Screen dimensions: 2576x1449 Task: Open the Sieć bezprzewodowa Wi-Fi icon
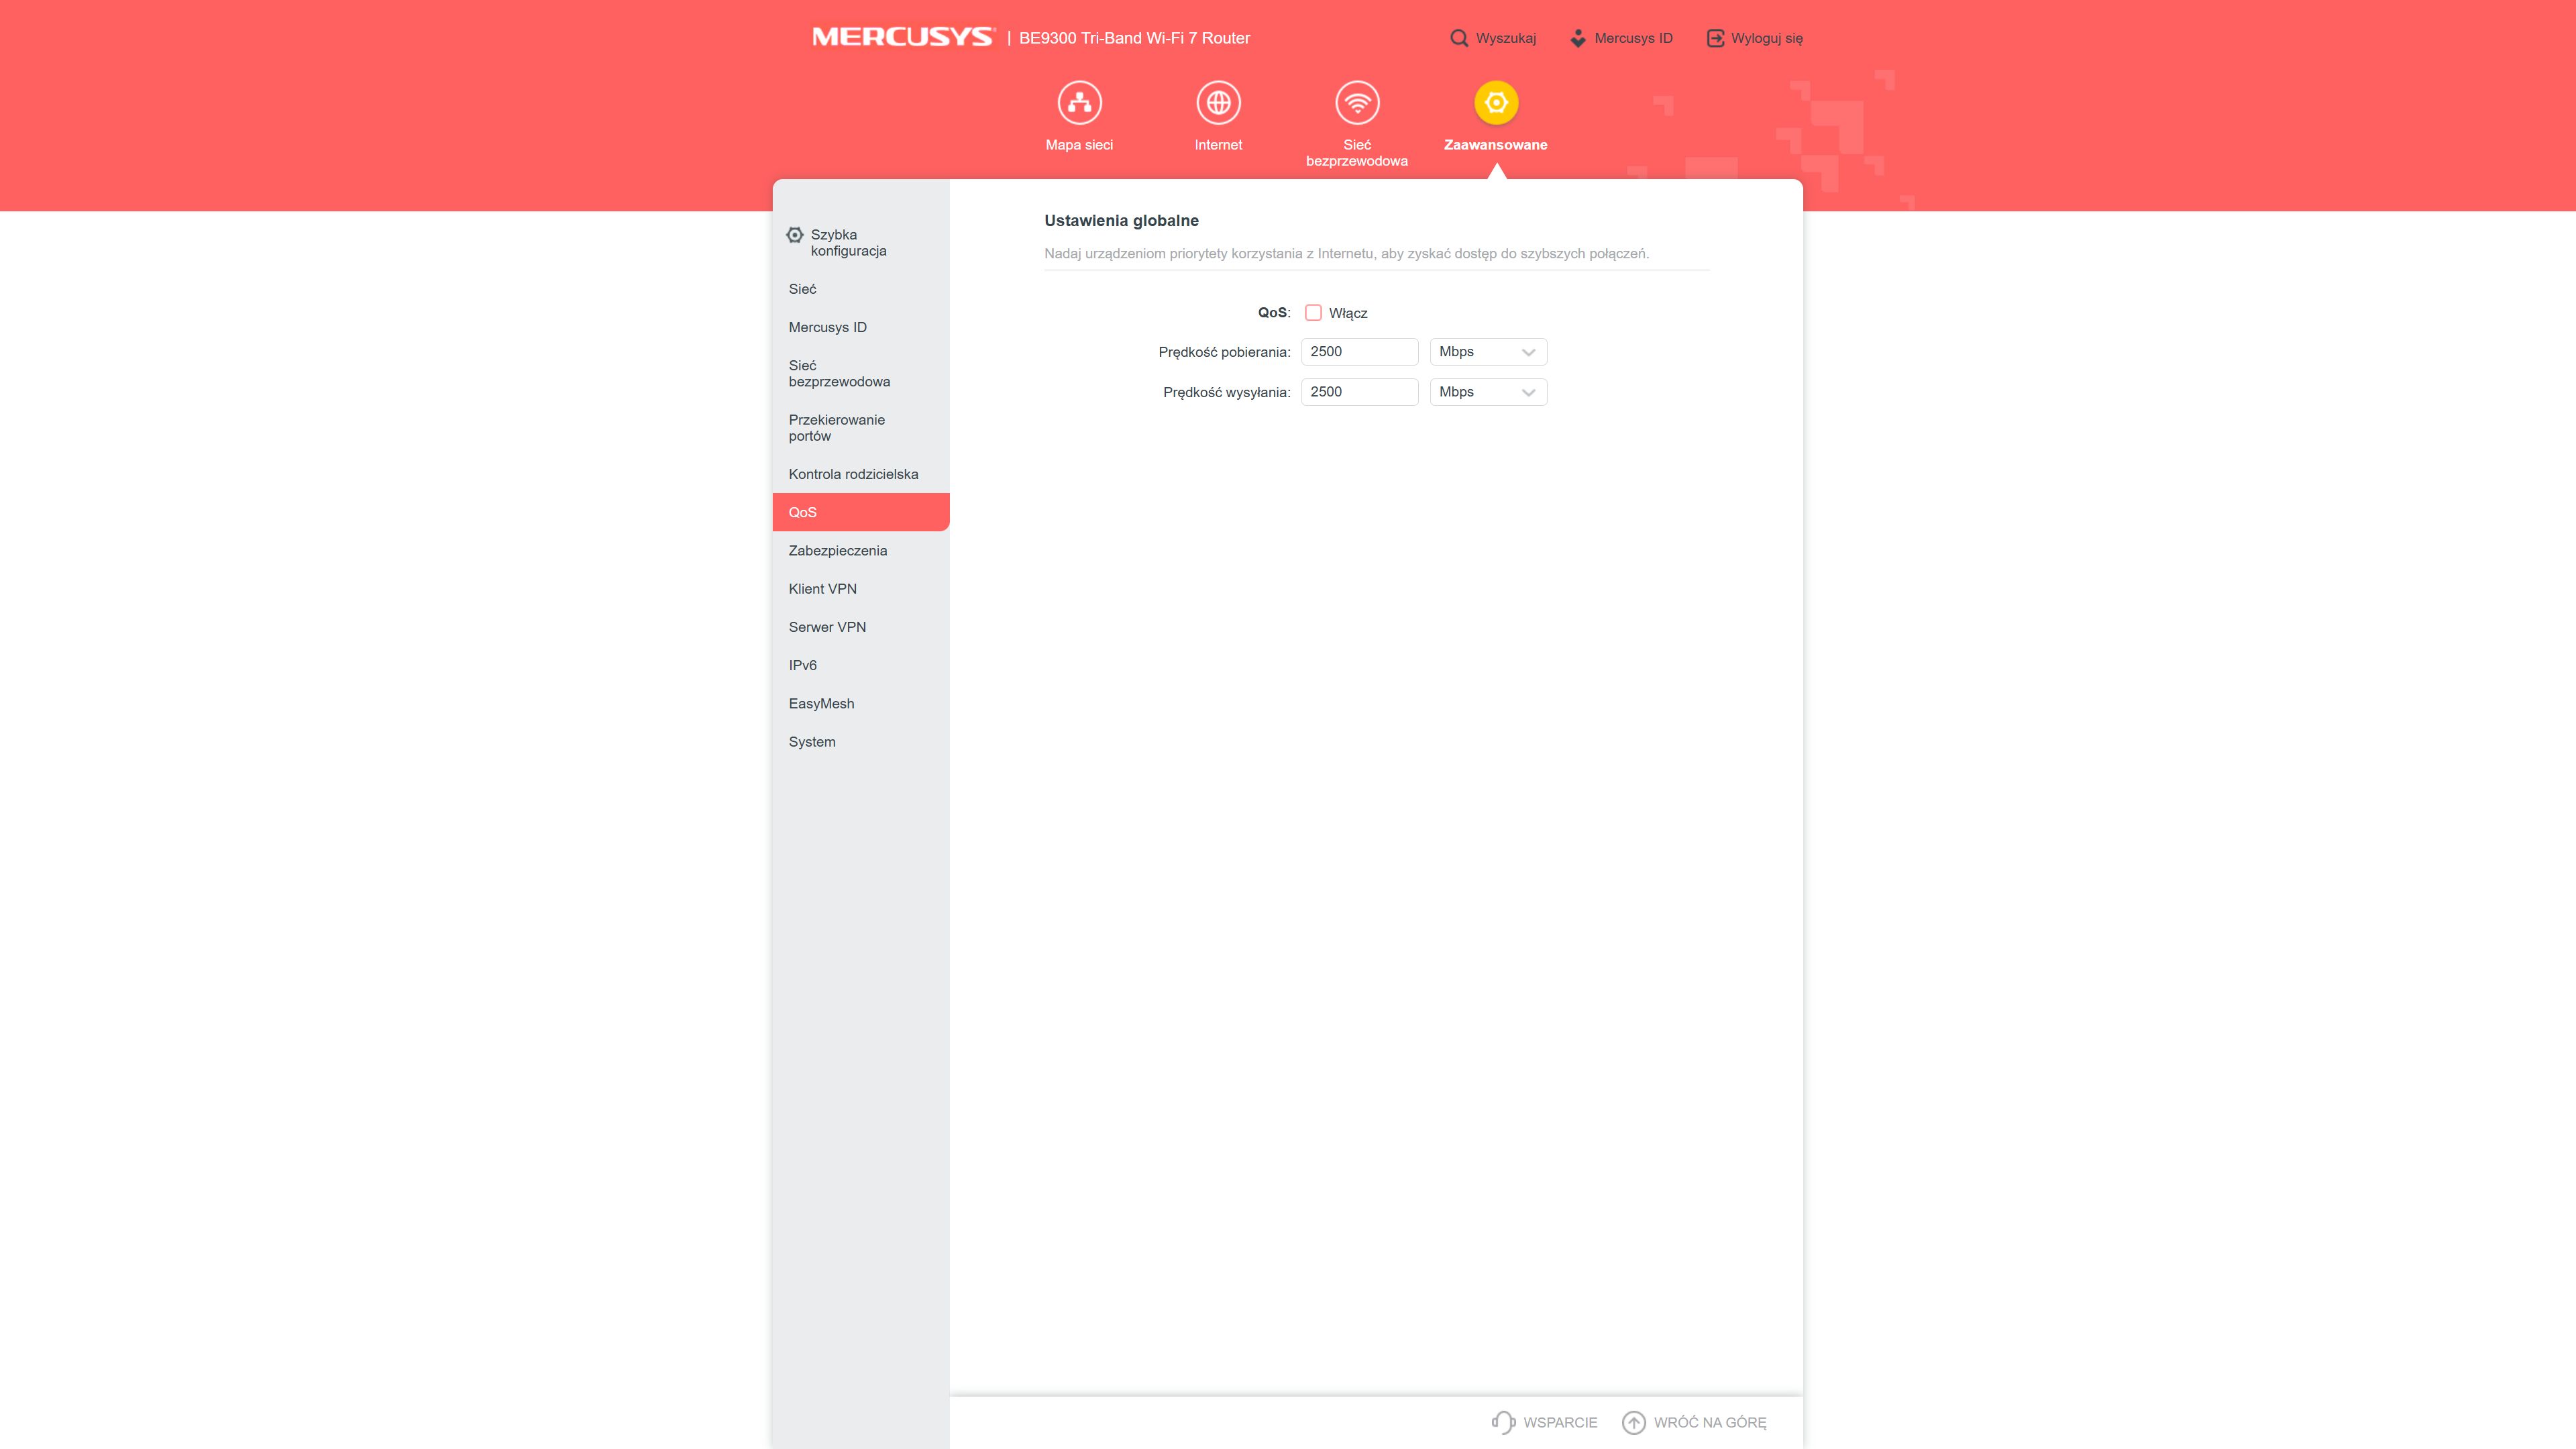tap(1357, 102)
